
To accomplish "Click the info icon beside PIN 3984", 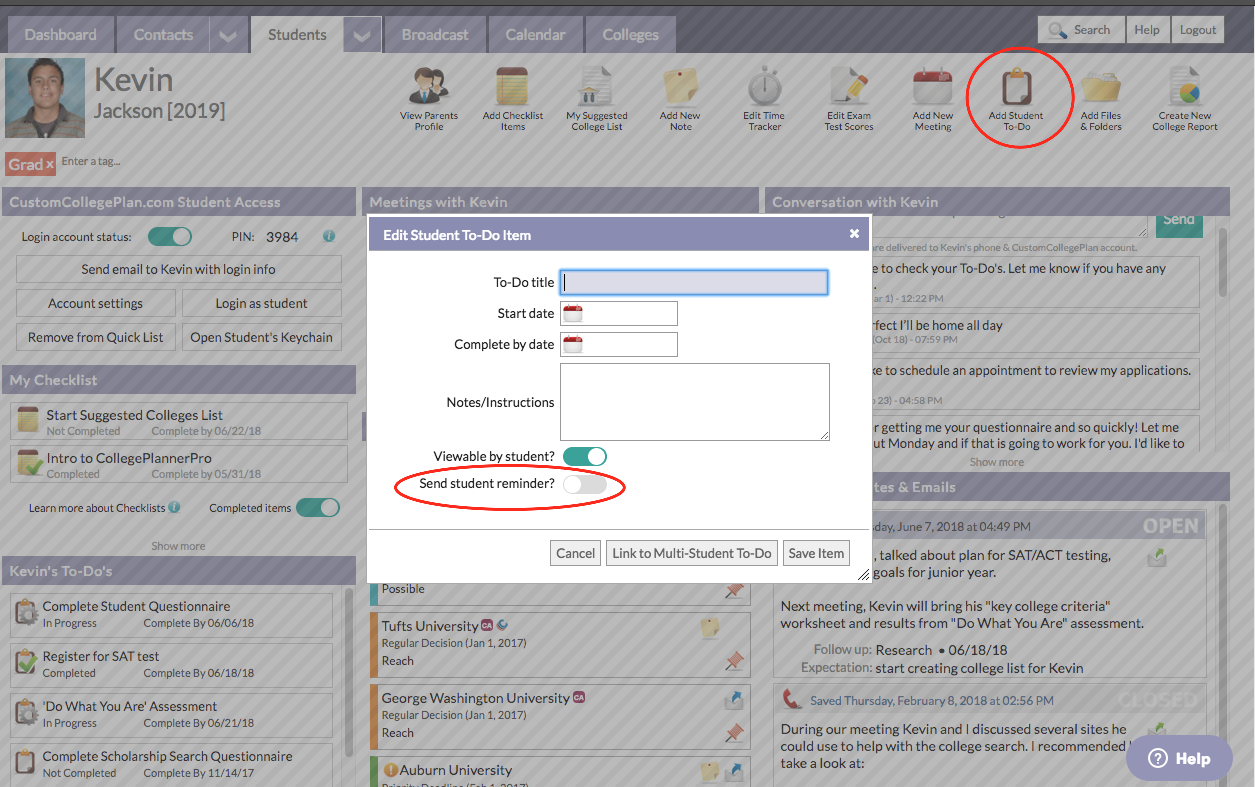I will (328, 237).
